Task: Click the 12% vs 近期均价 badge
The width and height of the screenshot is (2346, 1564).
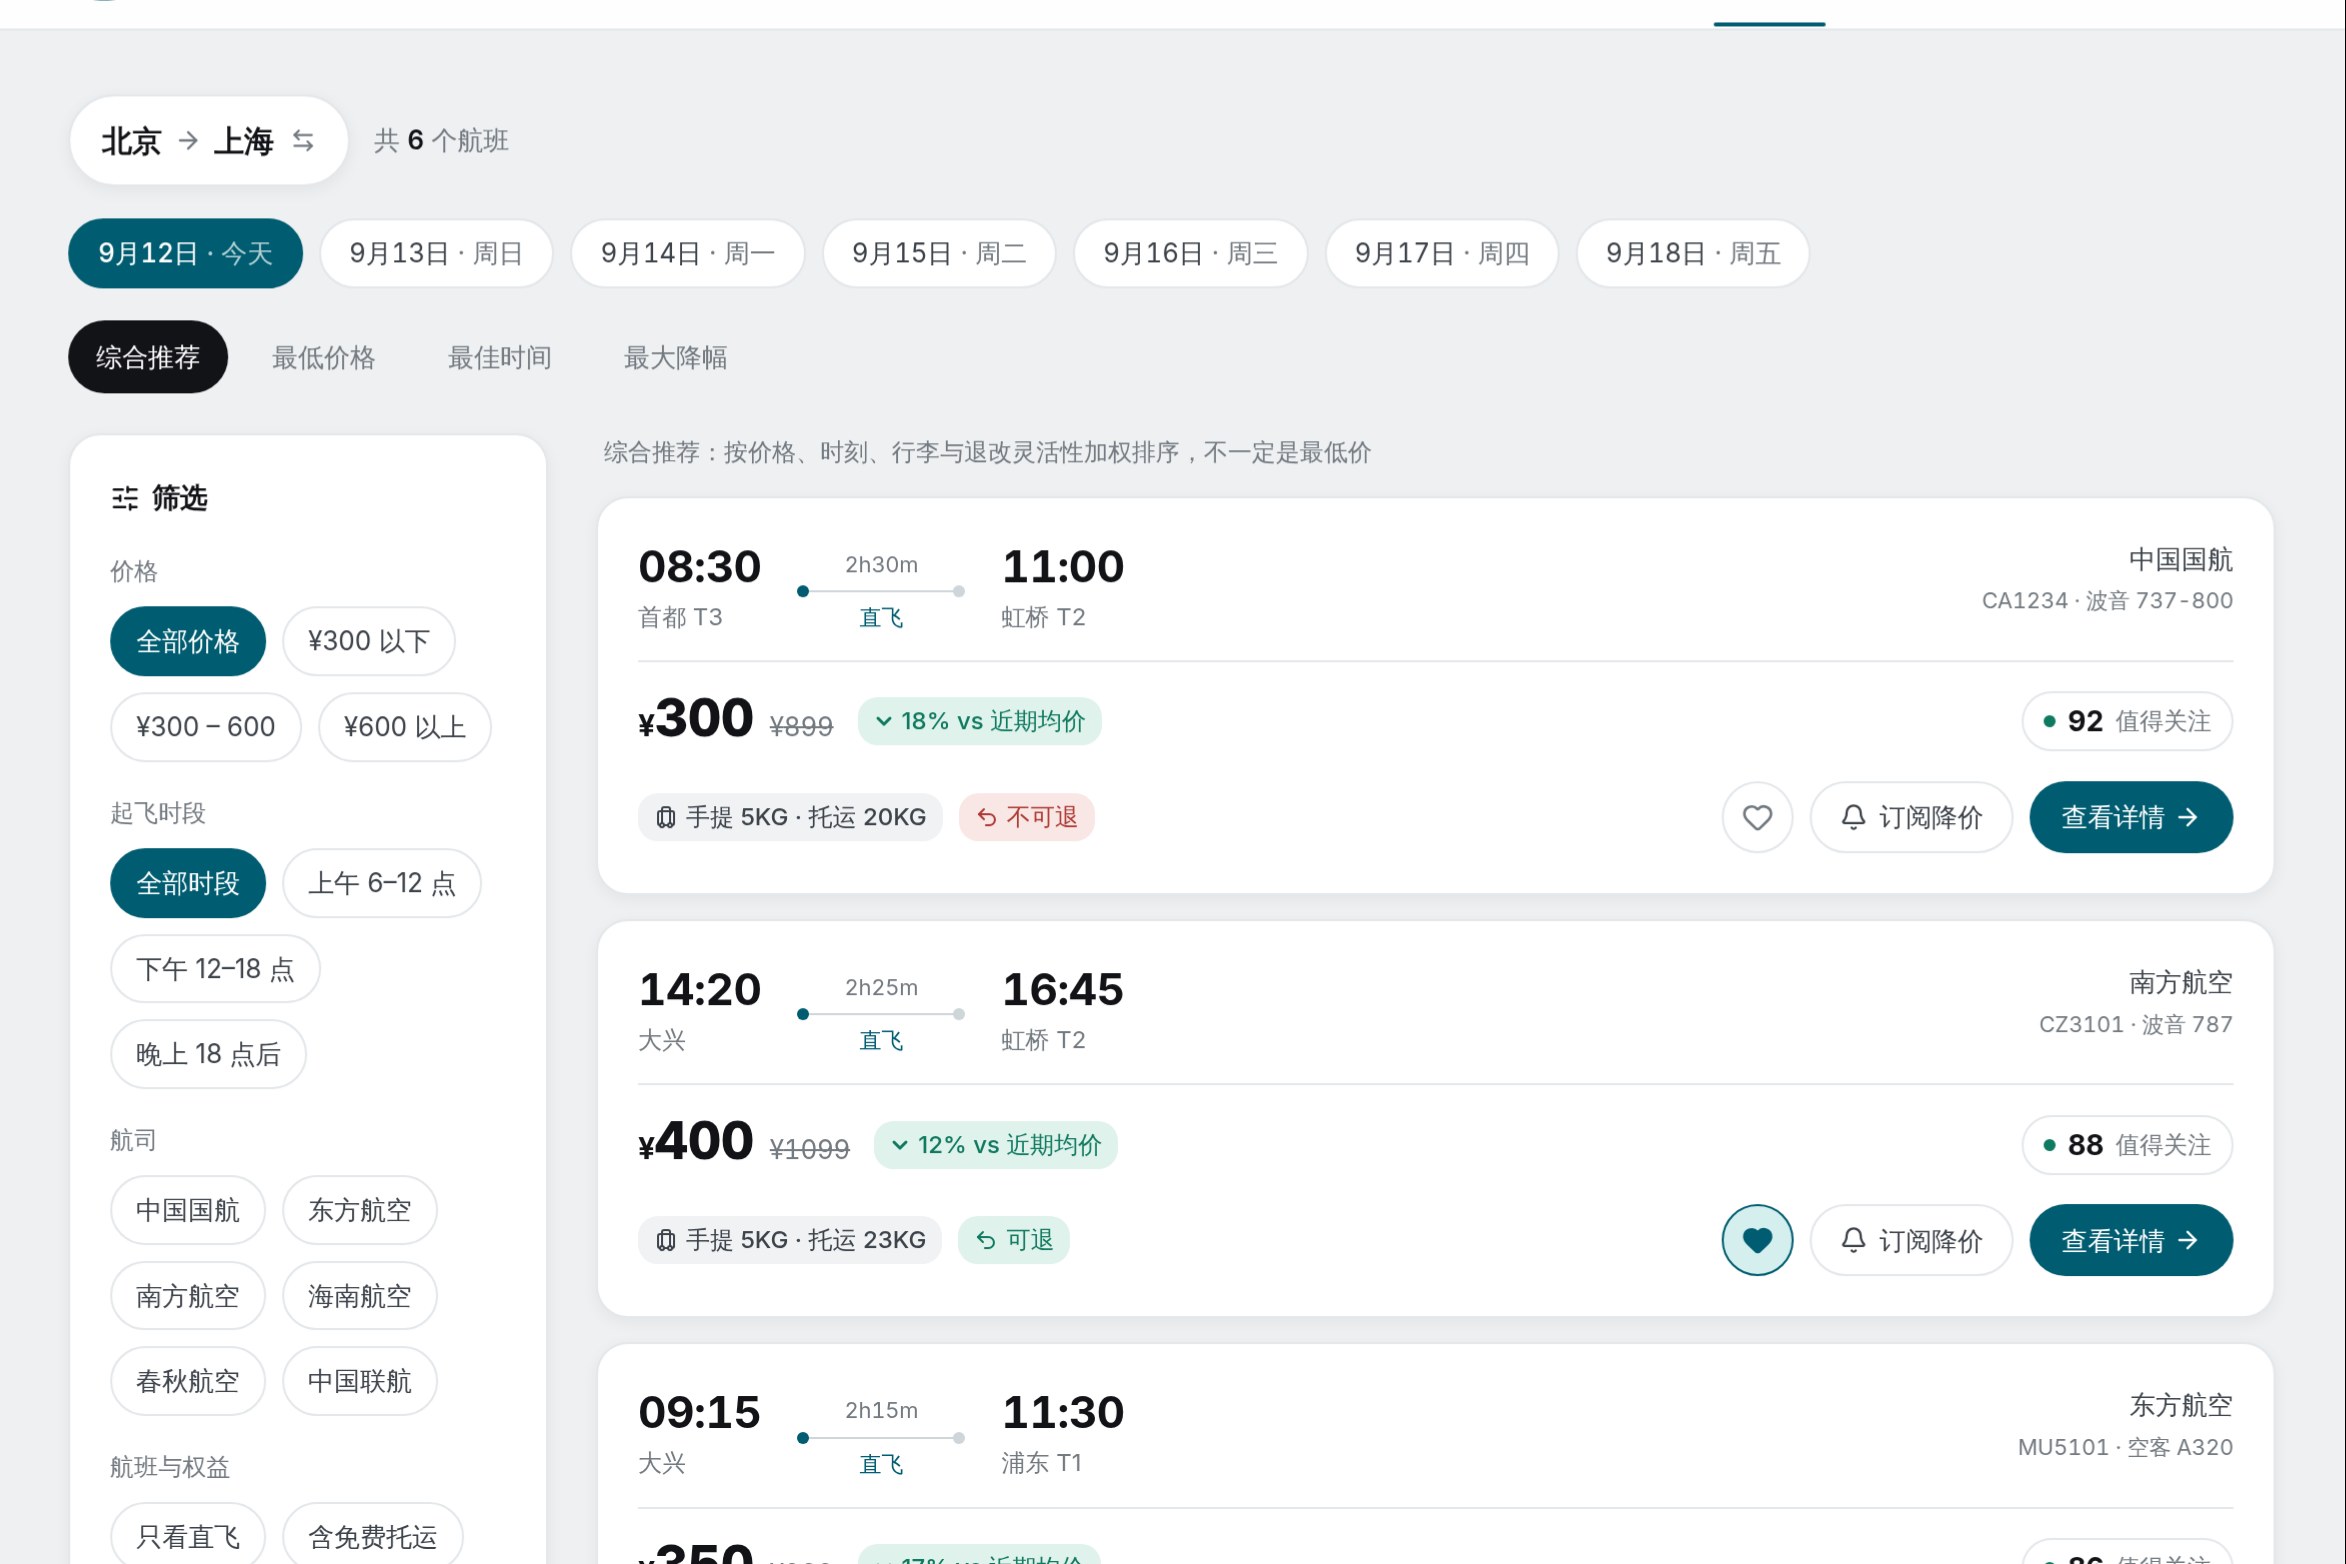Action: point(996,1144)
